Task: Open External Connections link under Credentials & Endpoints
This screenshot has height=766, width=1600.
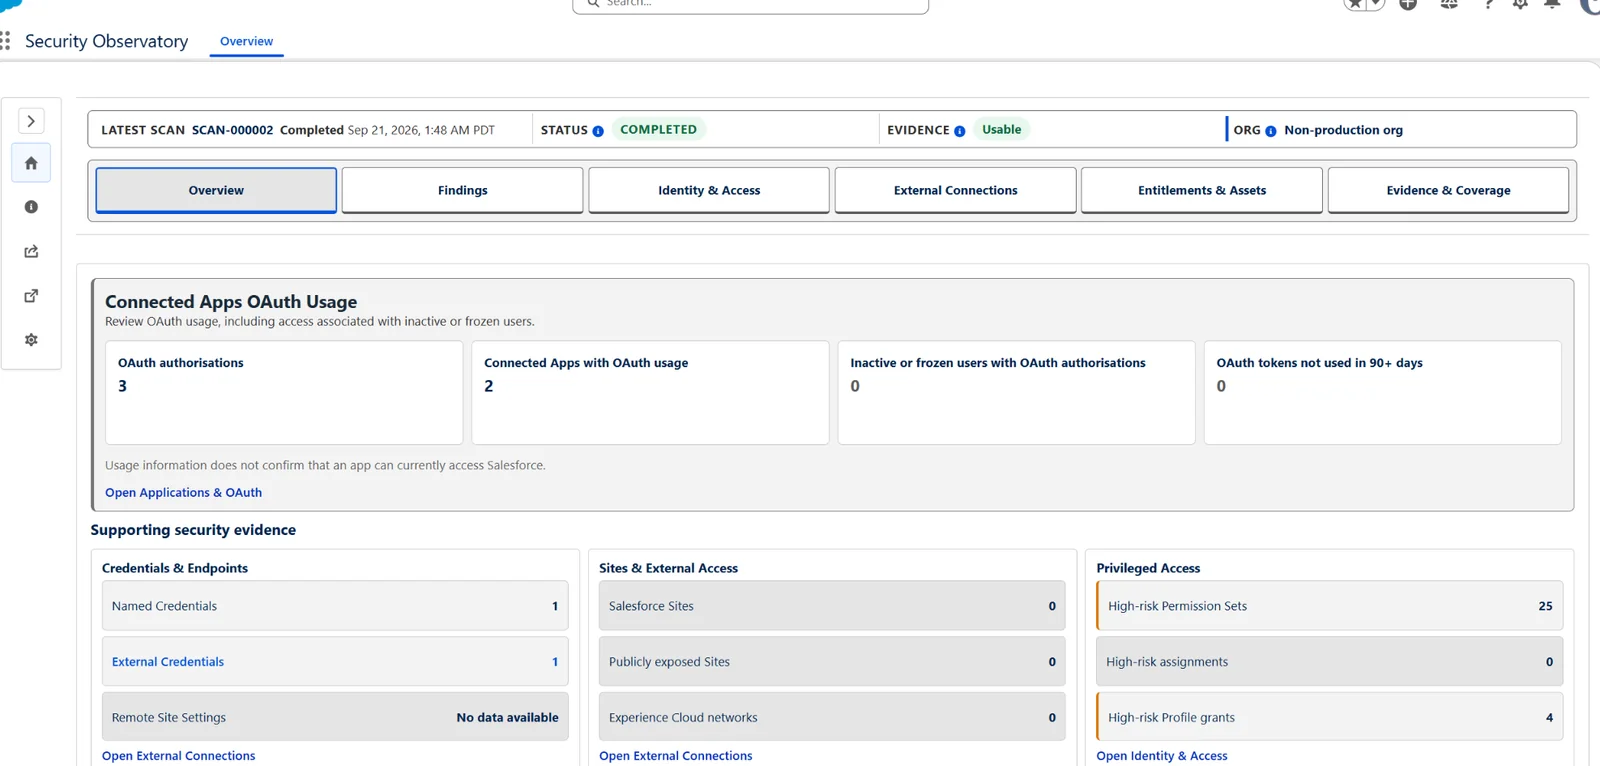Action: 178,756
